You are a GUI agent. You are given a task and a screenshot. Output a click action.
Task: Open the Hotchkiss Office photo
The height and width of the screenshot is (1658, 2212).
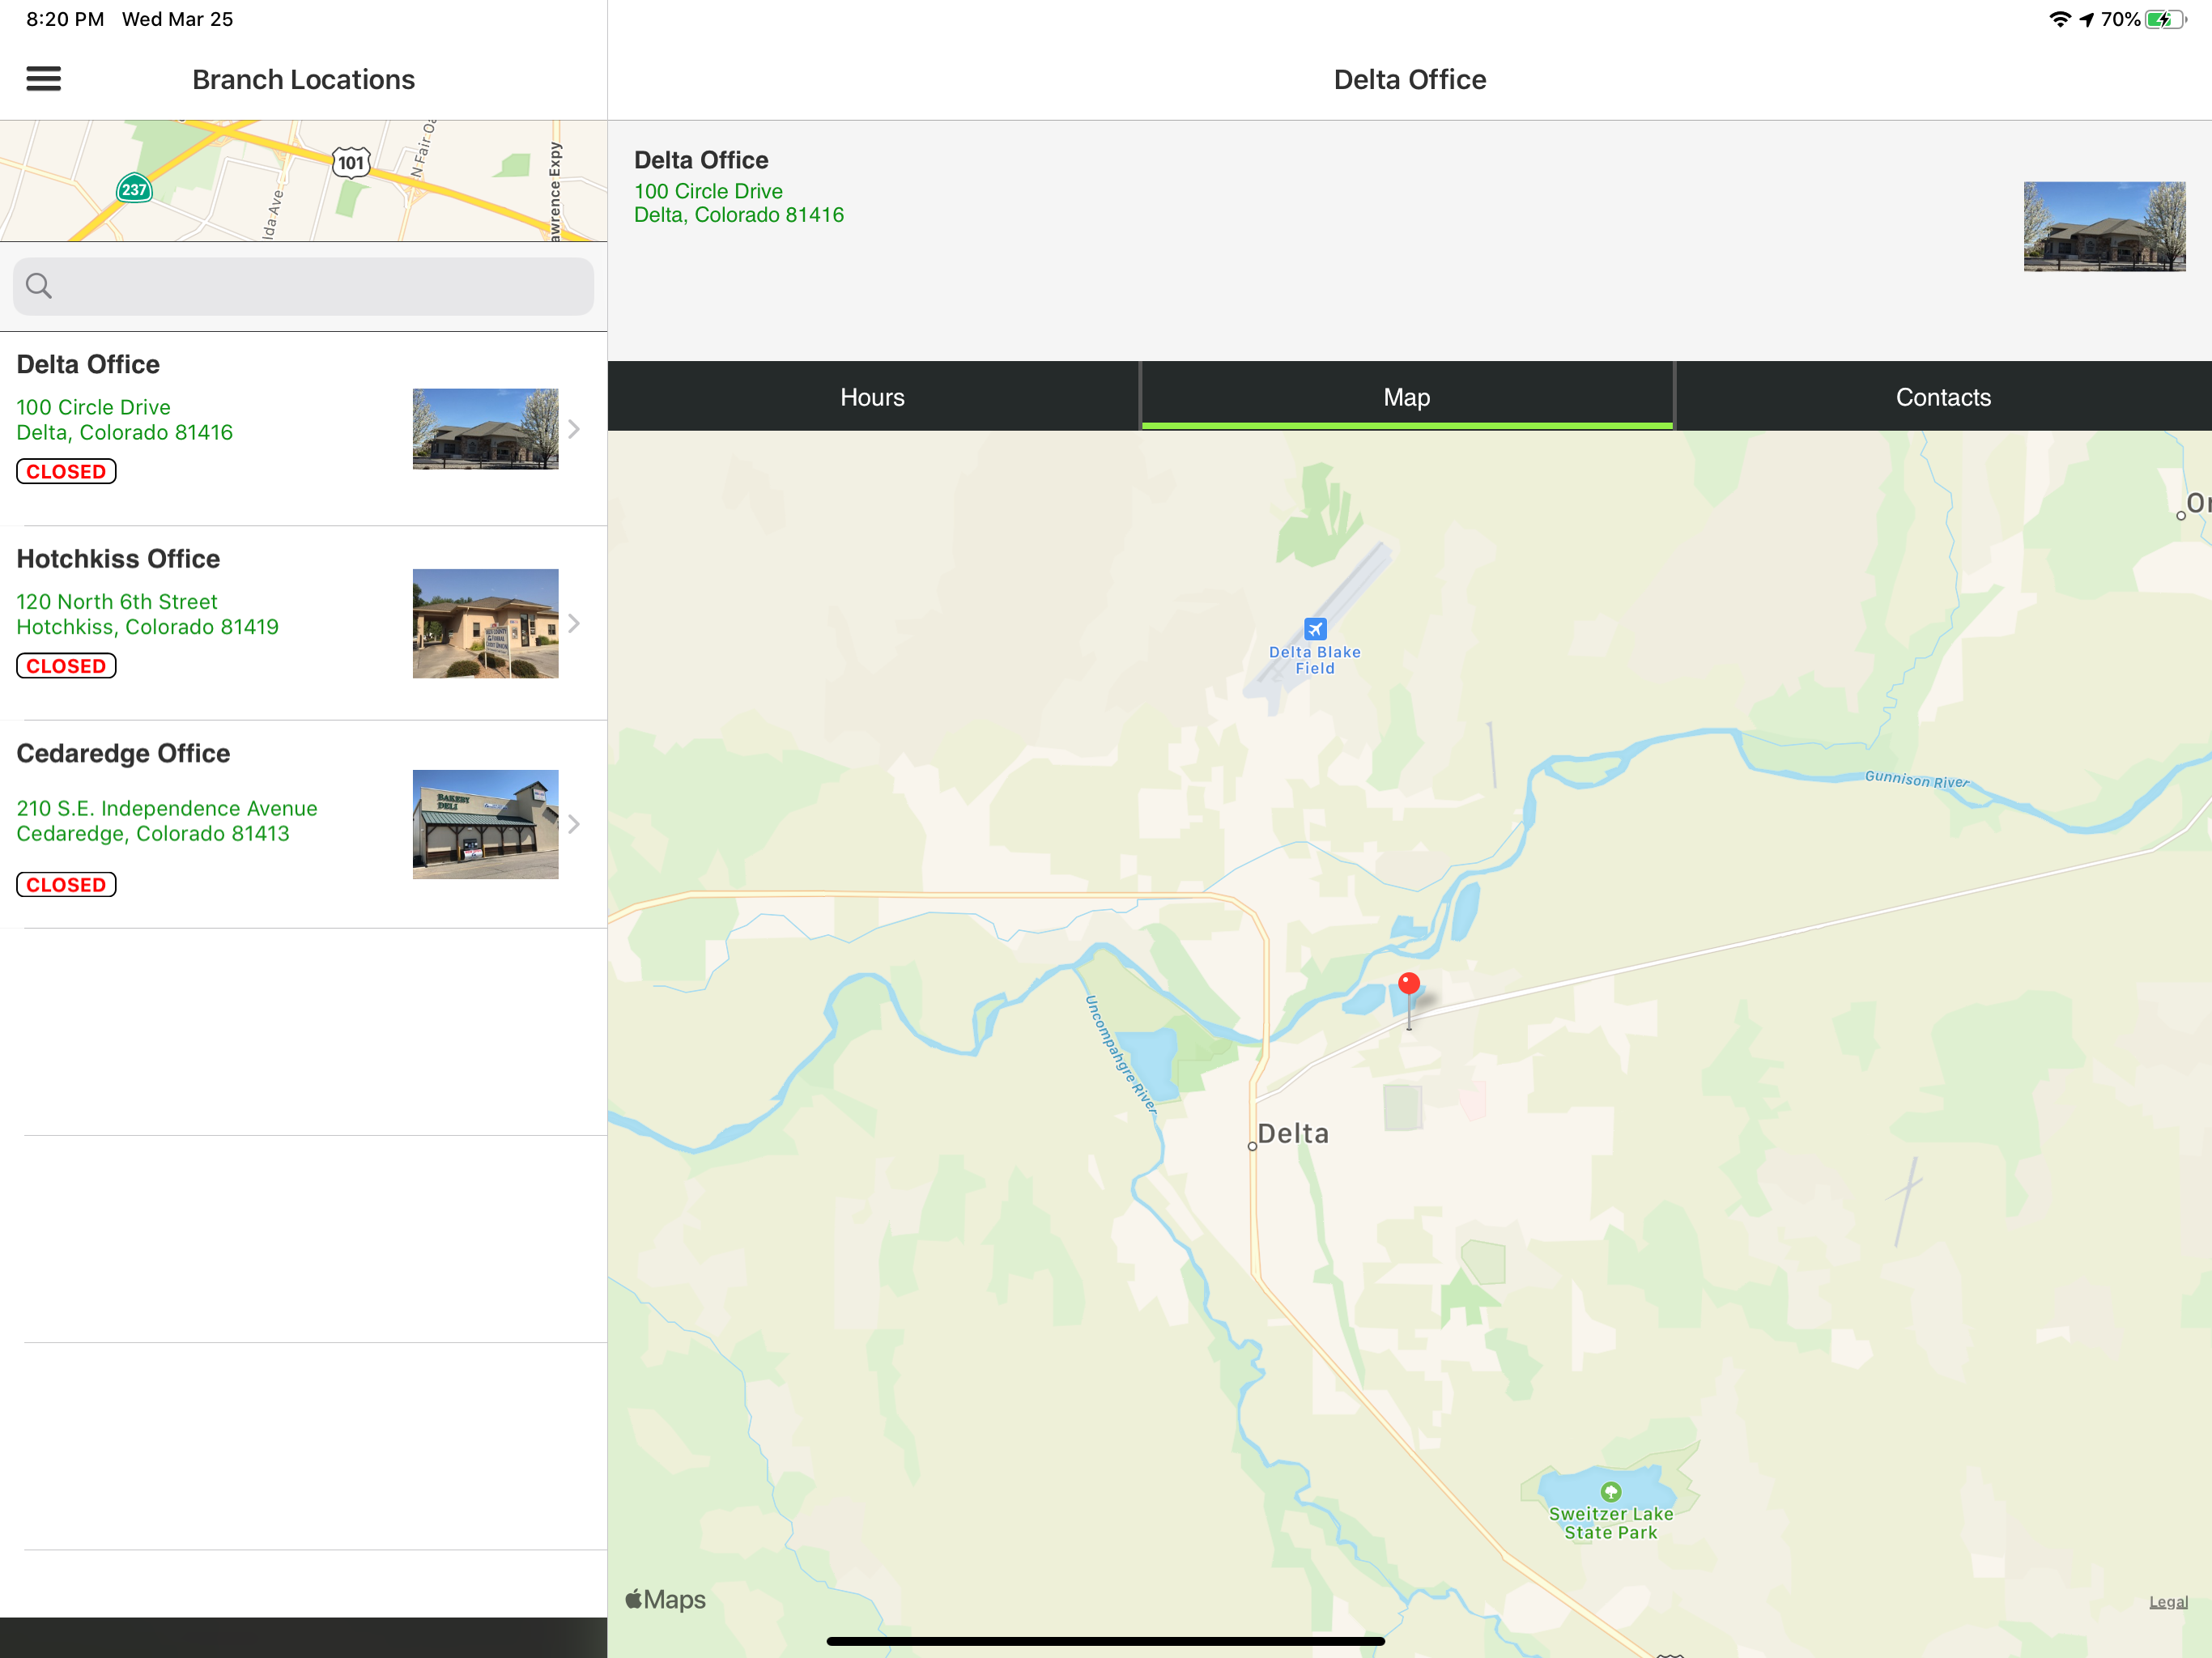click(x=486, y=624)
